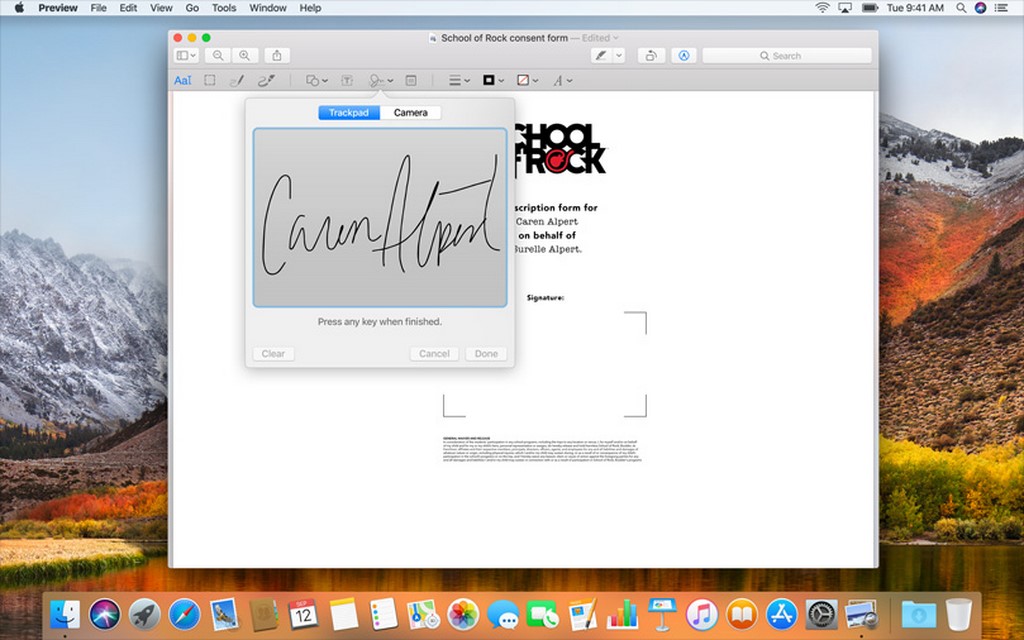The image size is (1024, 640).
Task: Open Maps from the Dock
Action: tap(423, 615)
